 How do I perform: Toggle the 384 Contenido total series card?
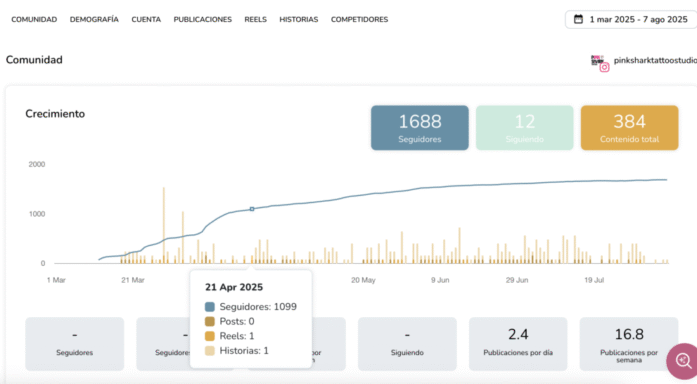click(629, 128)
